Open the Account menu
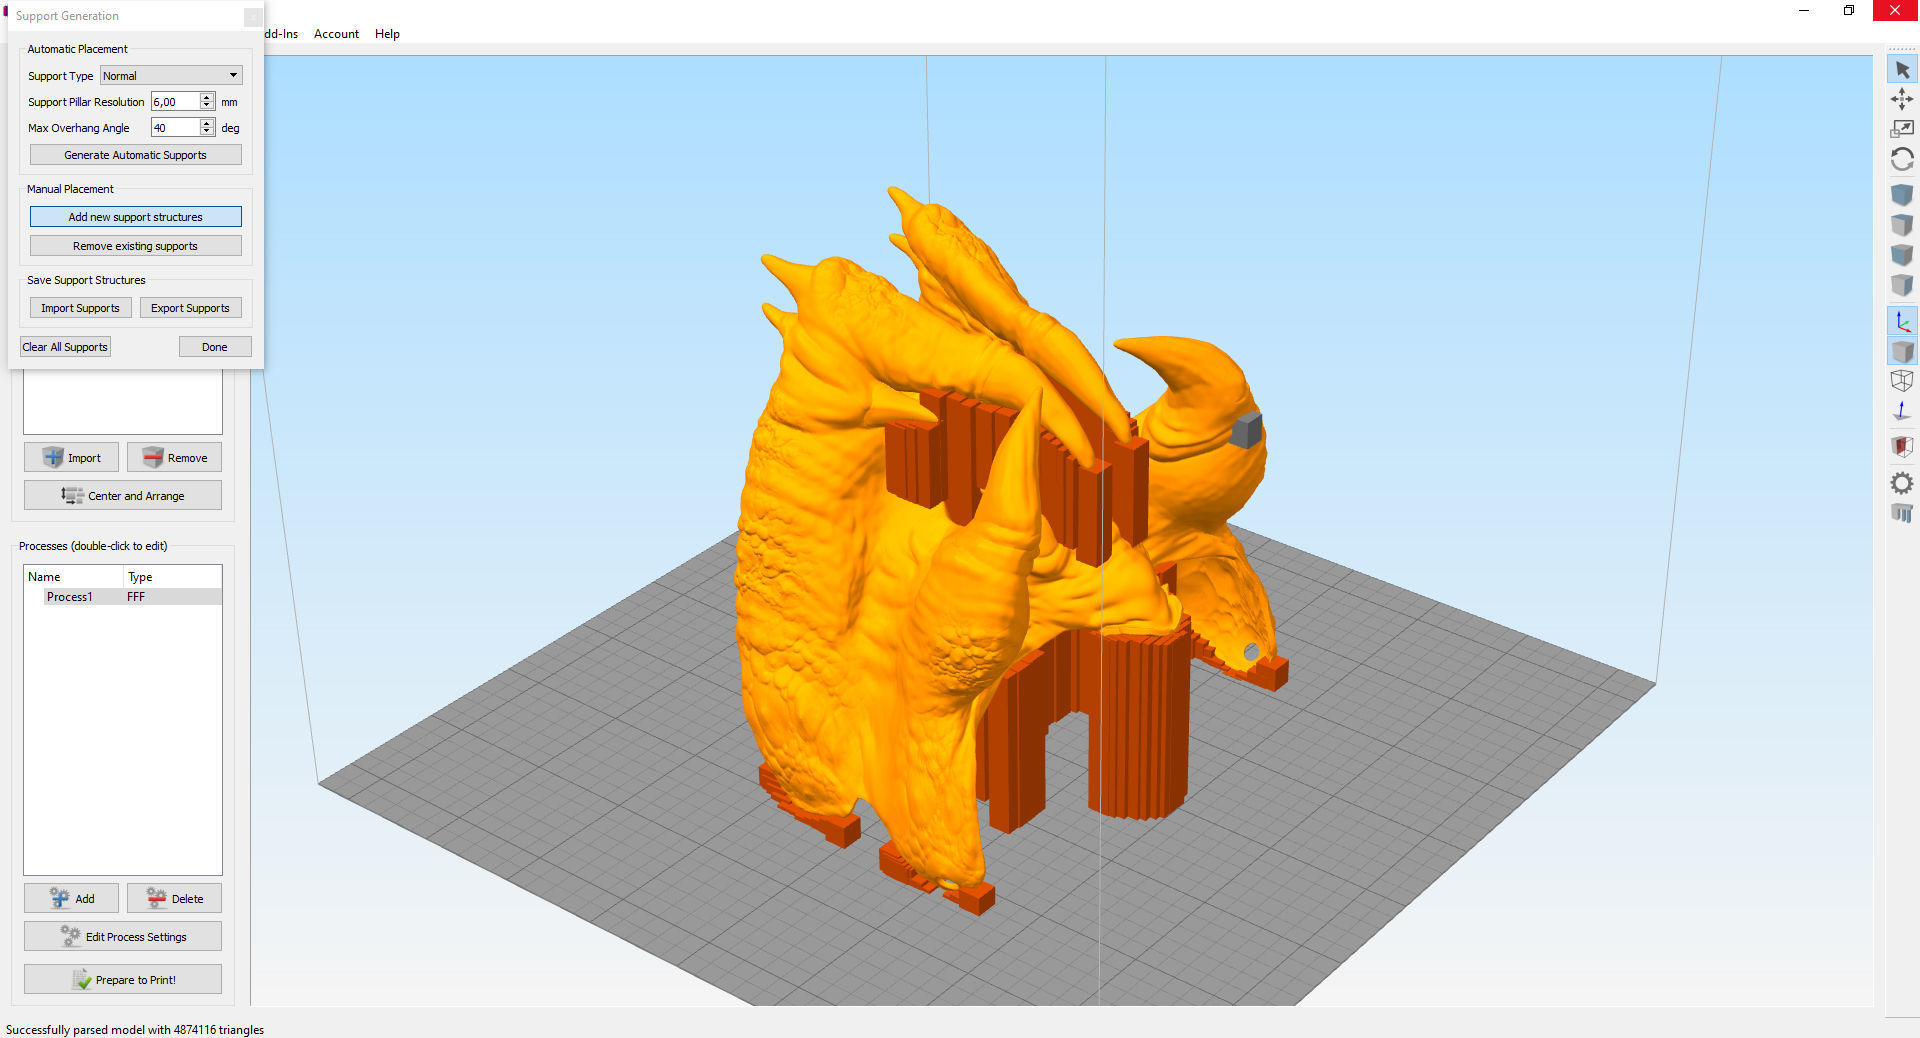Screen dimensions: 1920x1038 tap(336, 34)
